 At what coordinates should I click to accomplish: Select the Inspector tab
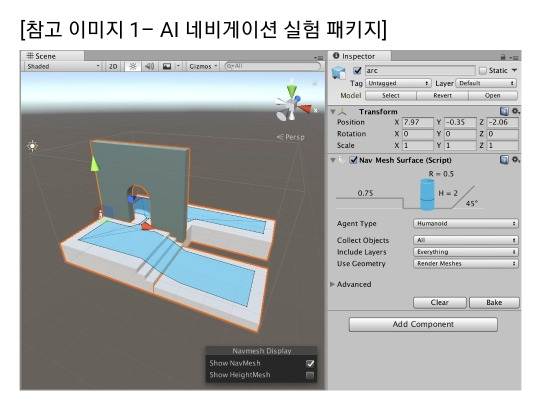[x=359, y=56]
